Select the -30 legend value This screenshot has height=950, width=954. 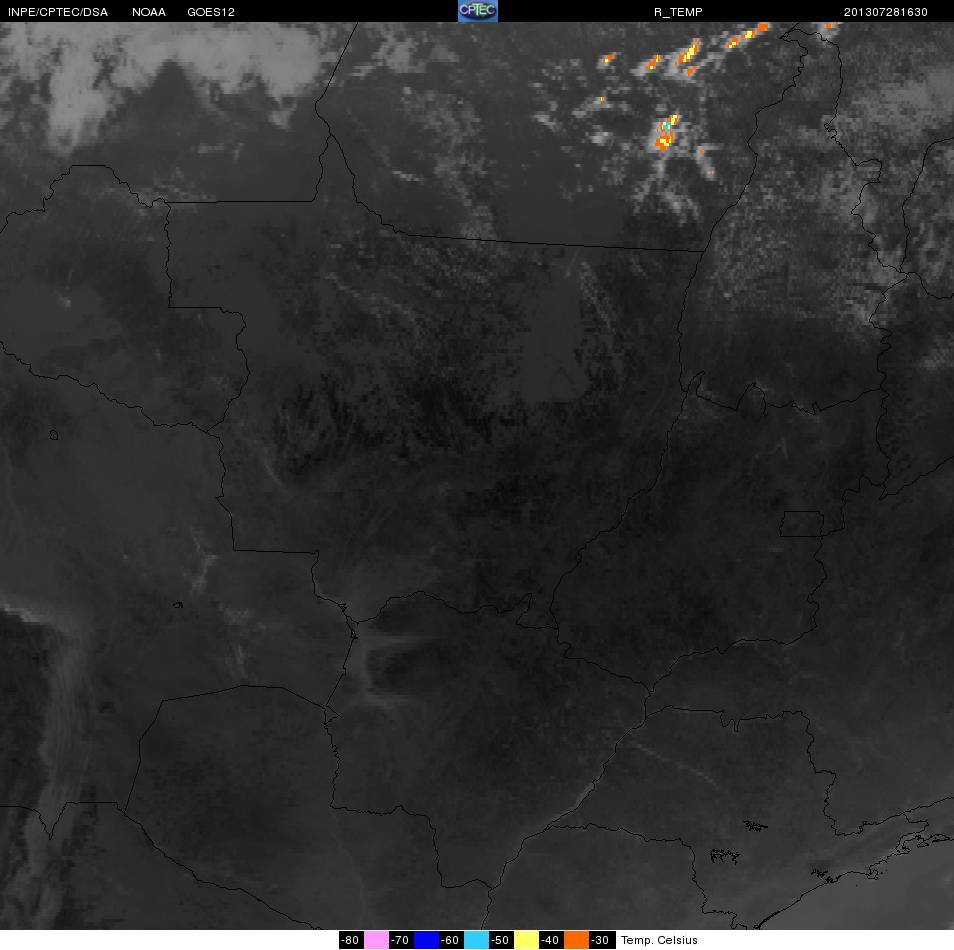601,940
